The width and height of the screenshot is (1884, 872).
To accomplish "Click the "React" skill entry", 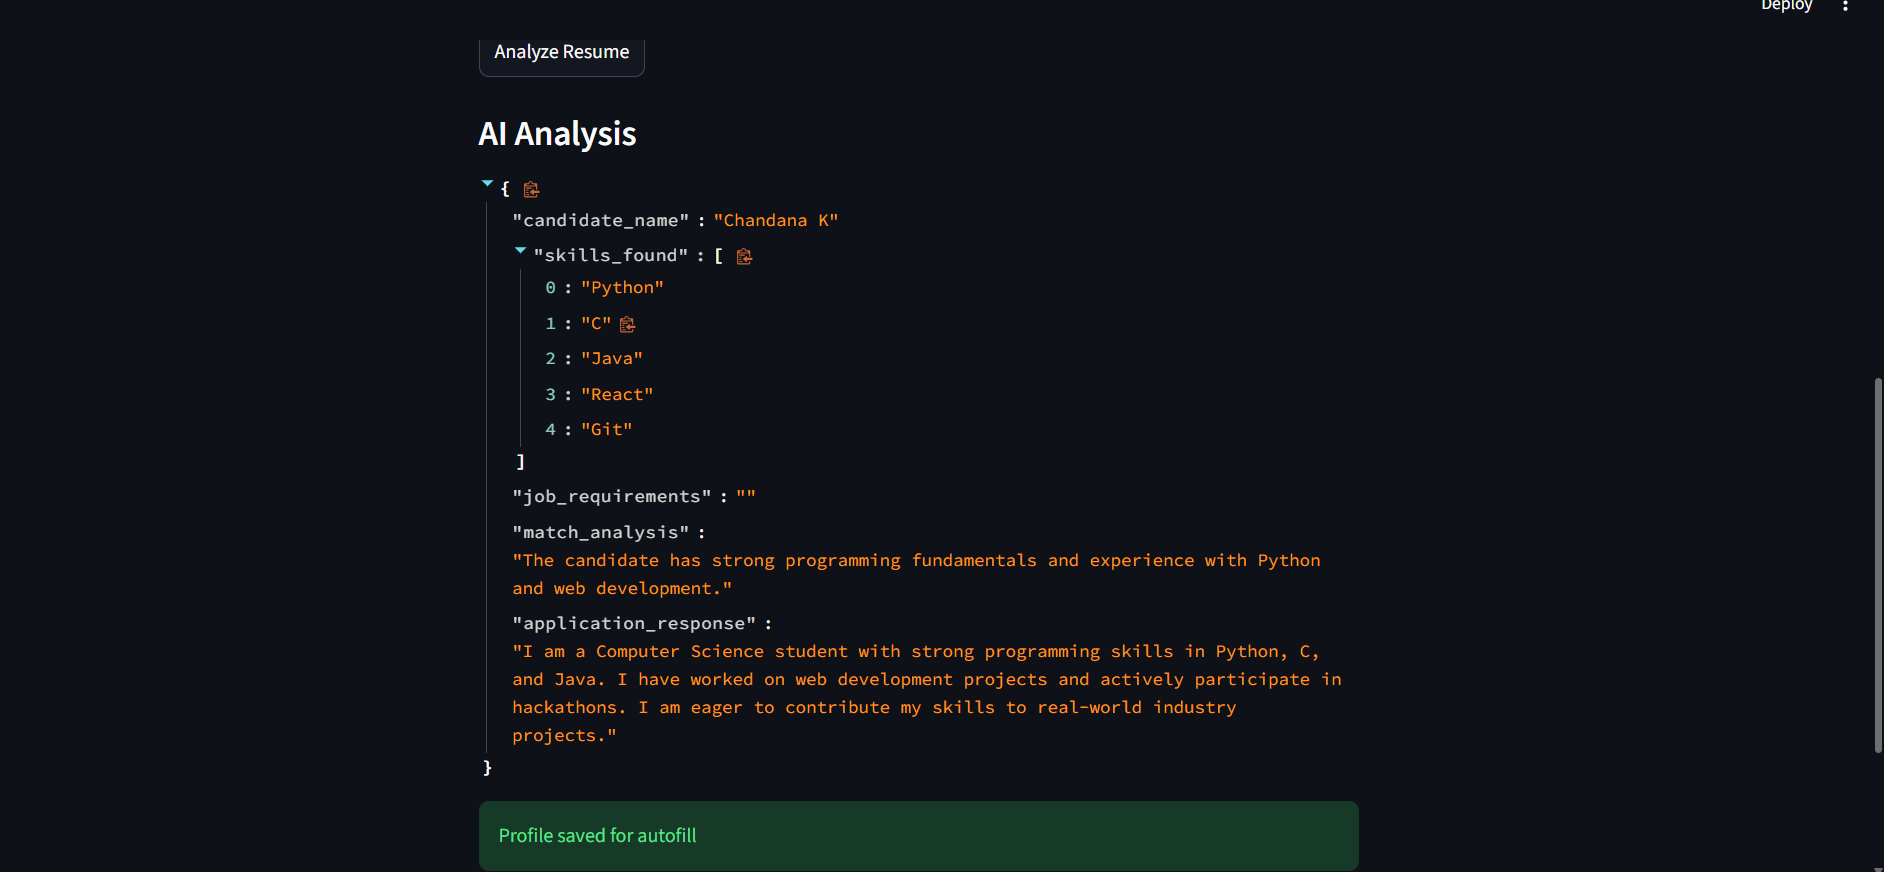I will point(616,395).
